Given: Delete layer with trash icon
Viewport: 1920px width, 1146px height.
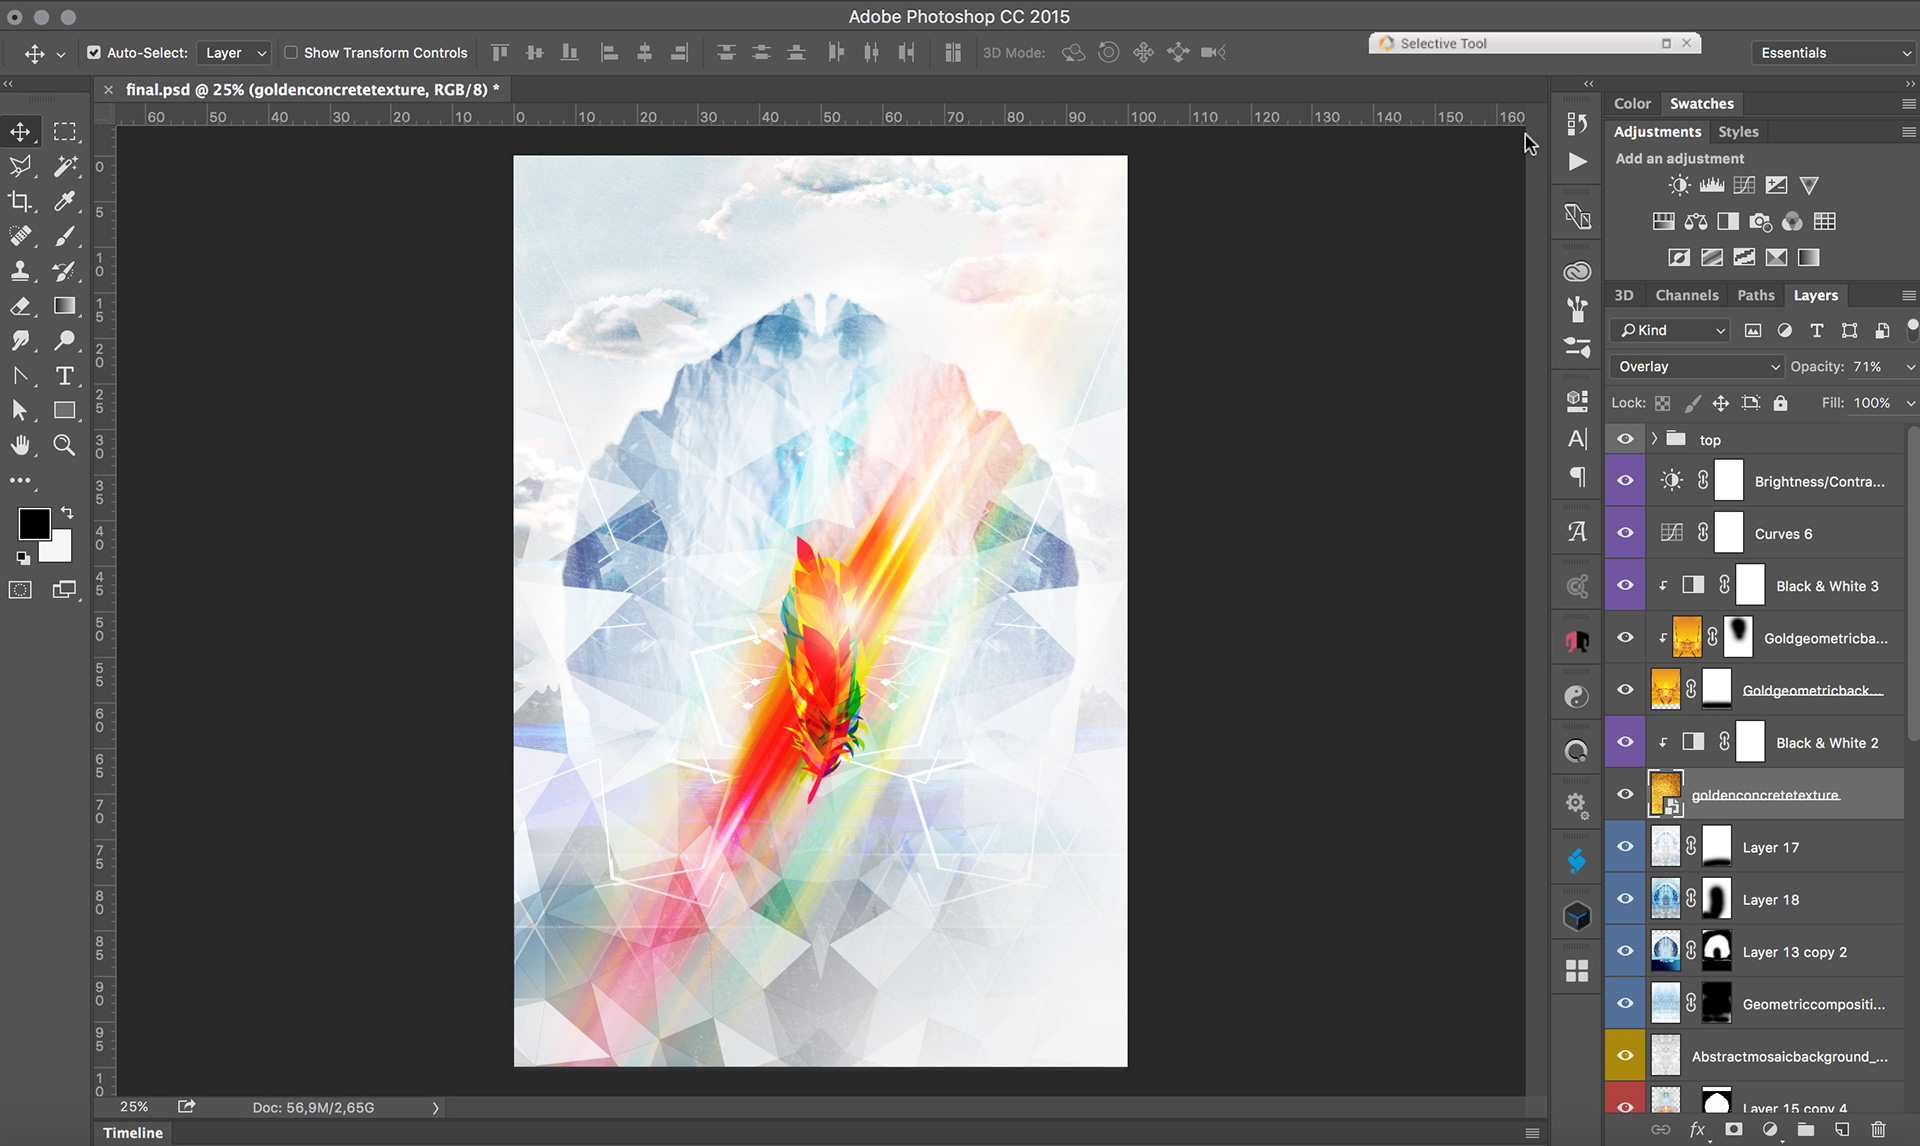Looking at the screenshot, I should tap(1878, 1129).
